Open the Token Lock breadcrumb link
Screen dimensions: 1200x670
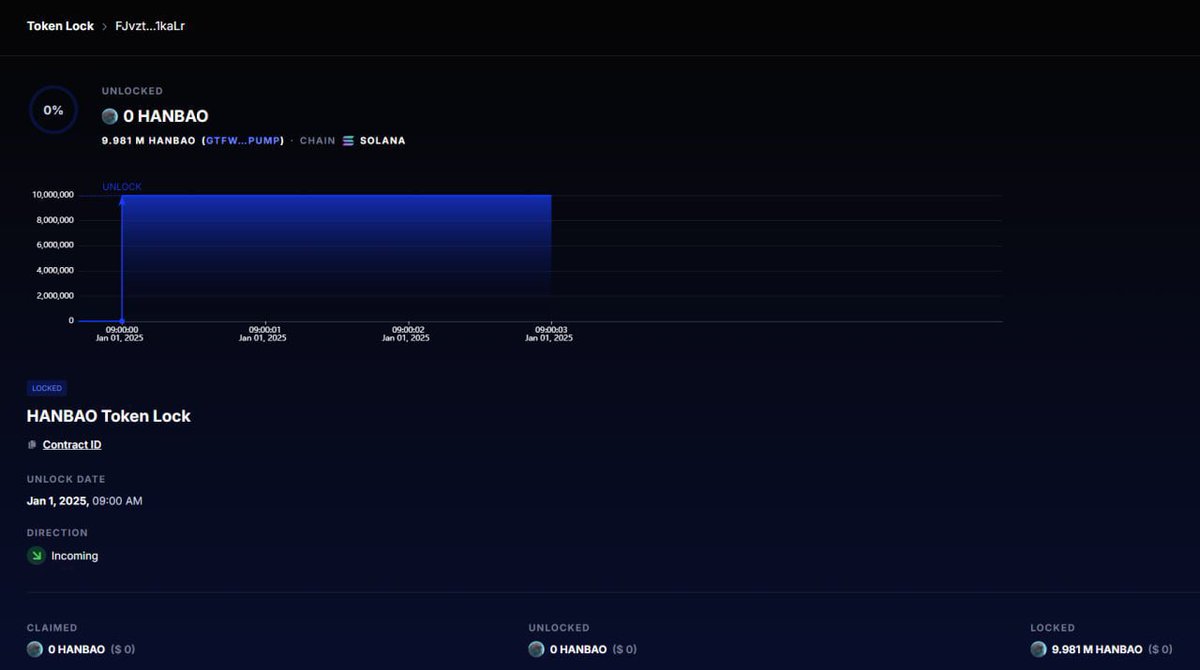click(60, 26)
